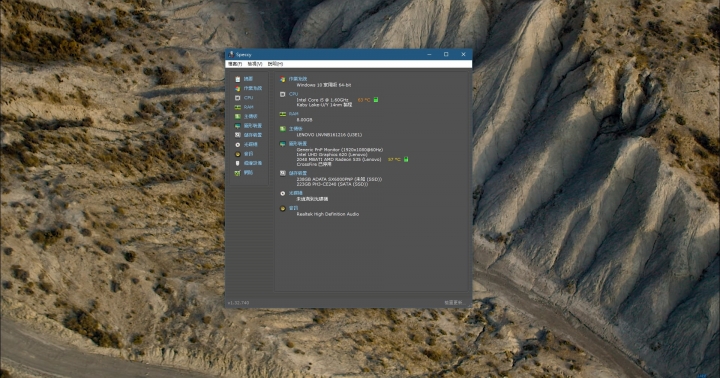This screenshot has height=378, width=720.
Task: Open the 儲存裝置 heading link in summary panel
Action: pyautogui.click(x=298, y=173)
